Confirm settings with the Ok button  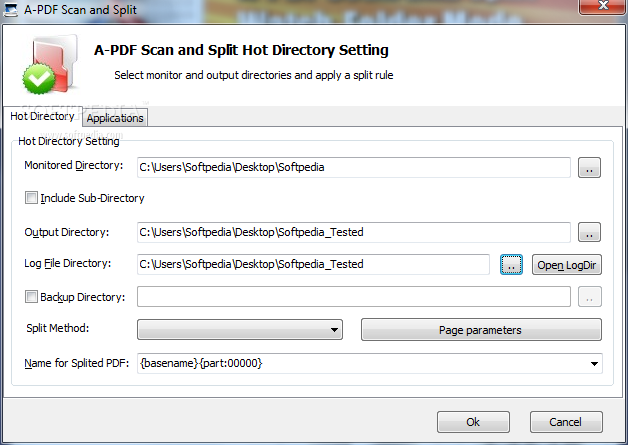(473, 422)
